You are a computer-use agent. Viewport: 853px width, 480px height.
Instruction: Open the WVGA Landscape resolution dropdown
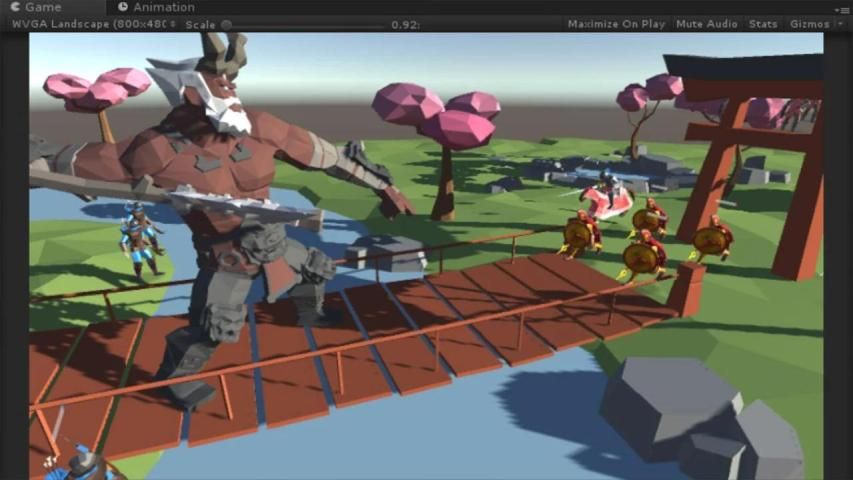click(x=90, y=24)
